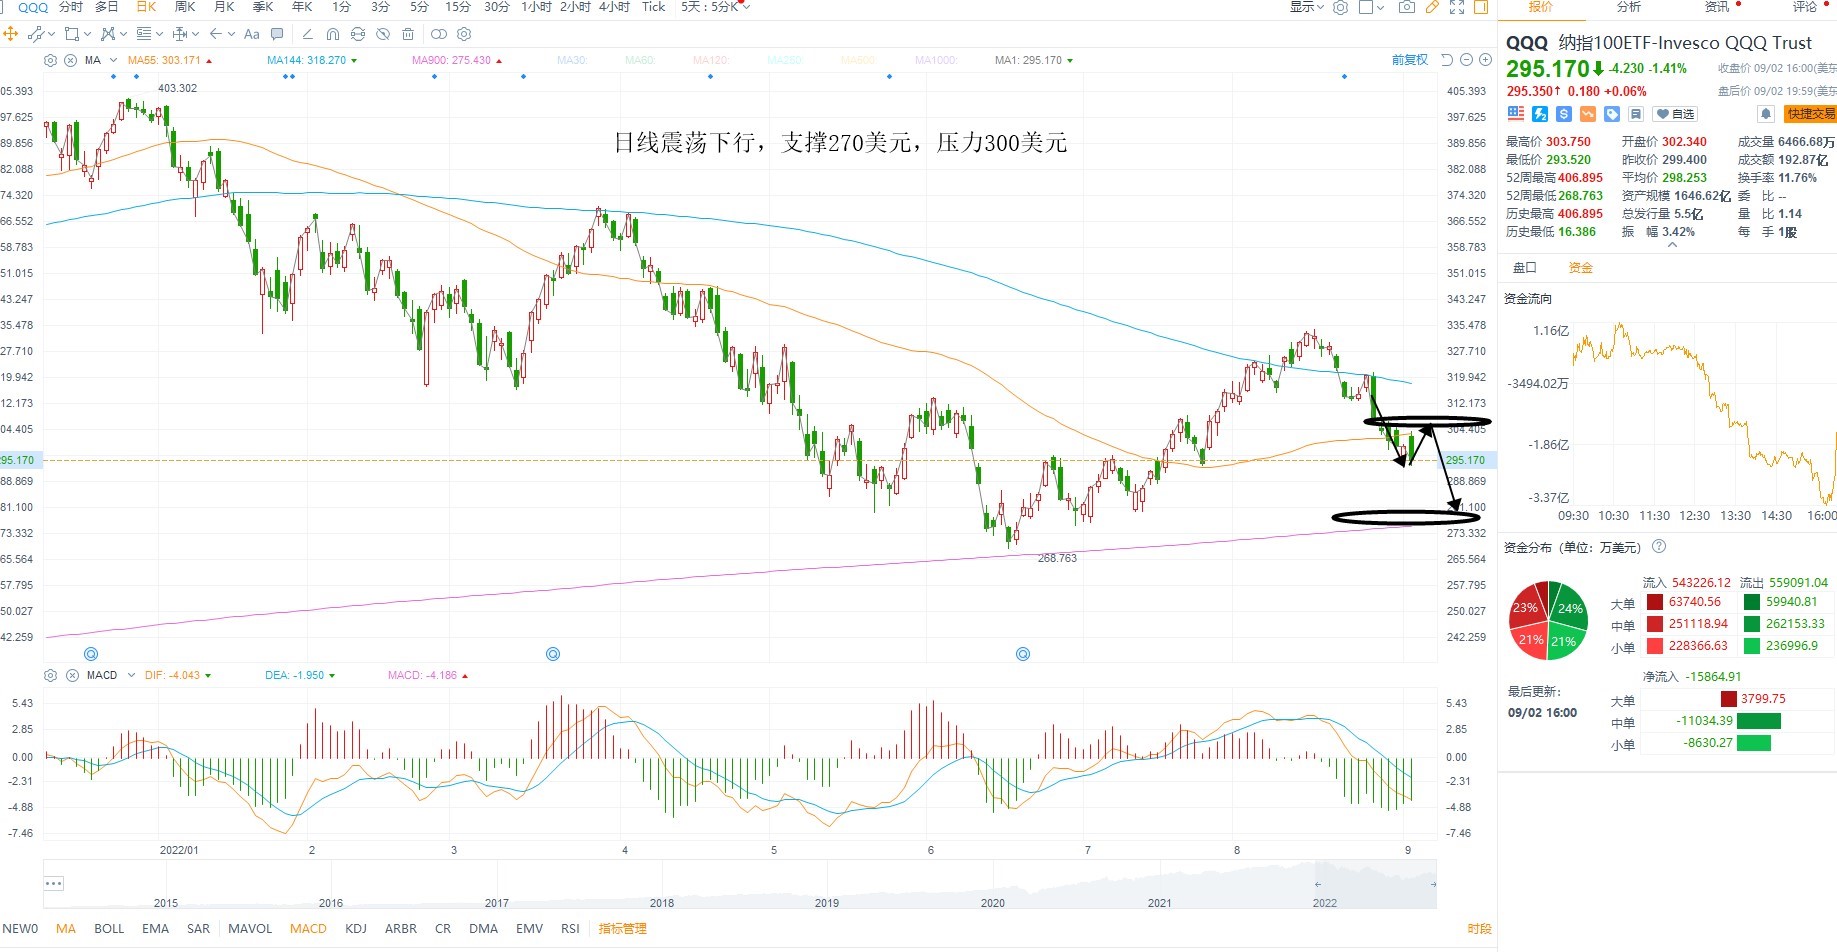This screenshot has width=1837, height=952.
Task: Click the undo curved-arrow icon near 前复权
Action: [x=1447, y=60]
